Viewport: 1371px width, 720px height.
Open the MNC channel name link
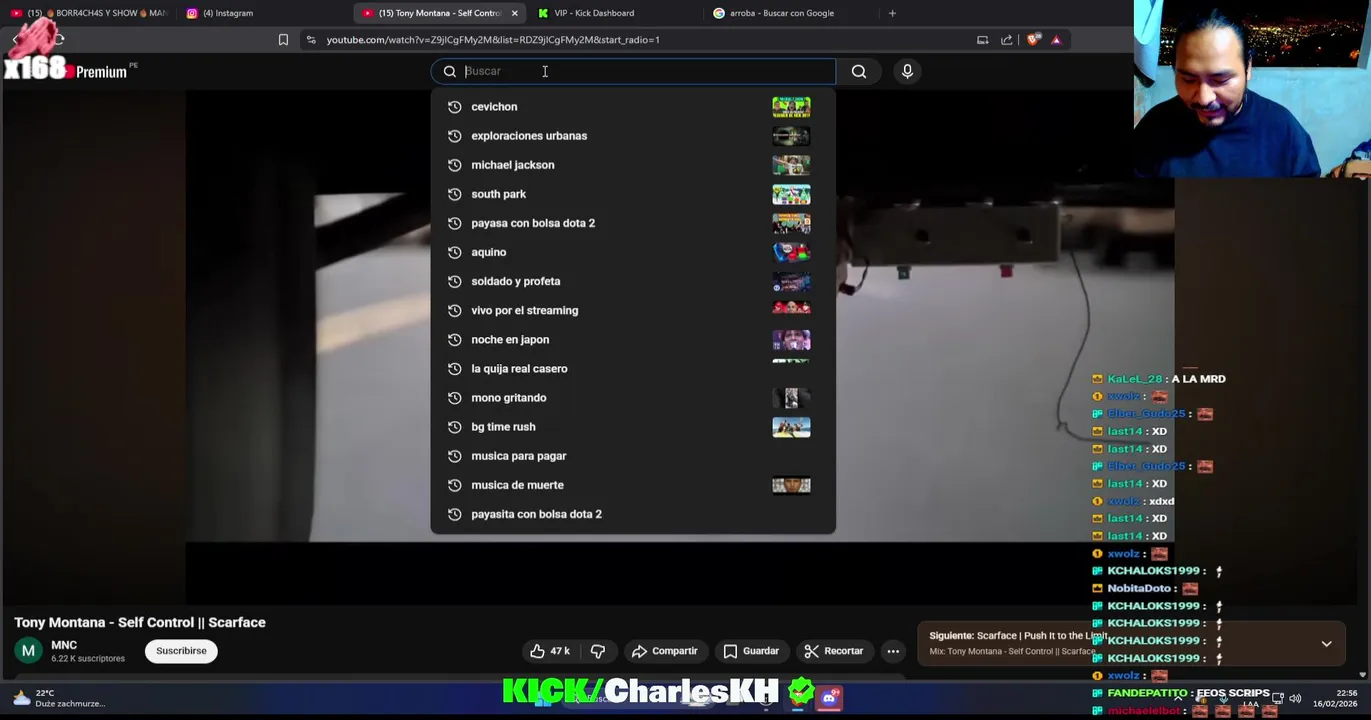point(64,645)
